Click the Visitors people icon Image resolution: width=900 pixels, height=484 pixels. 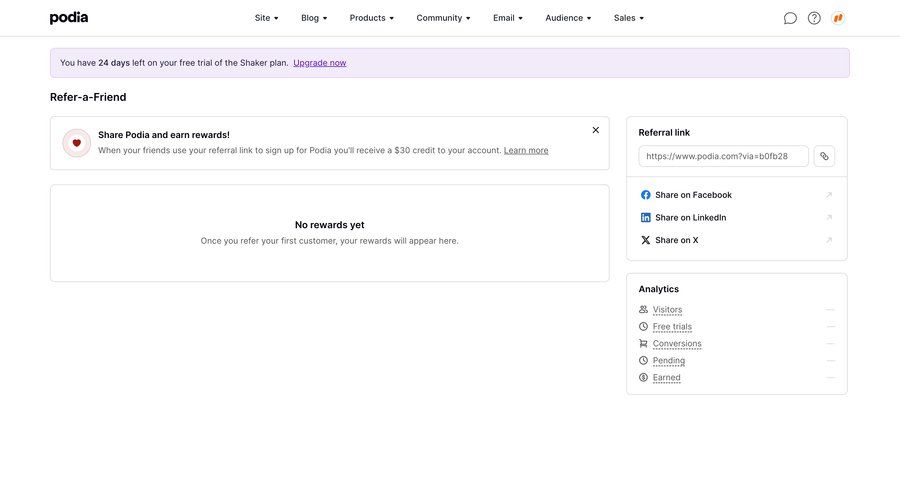[x=643, y=309]
